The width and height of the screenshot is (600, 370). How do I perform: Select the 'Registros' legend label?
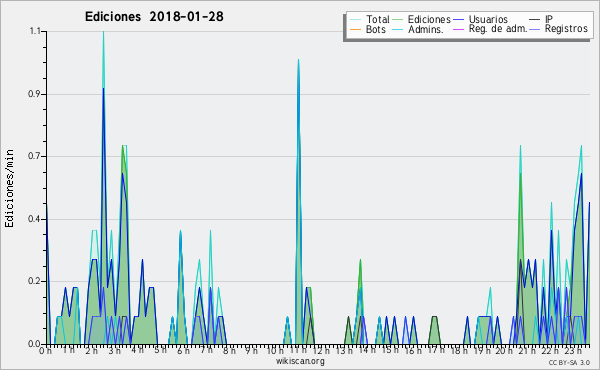[x=566, y=29]
